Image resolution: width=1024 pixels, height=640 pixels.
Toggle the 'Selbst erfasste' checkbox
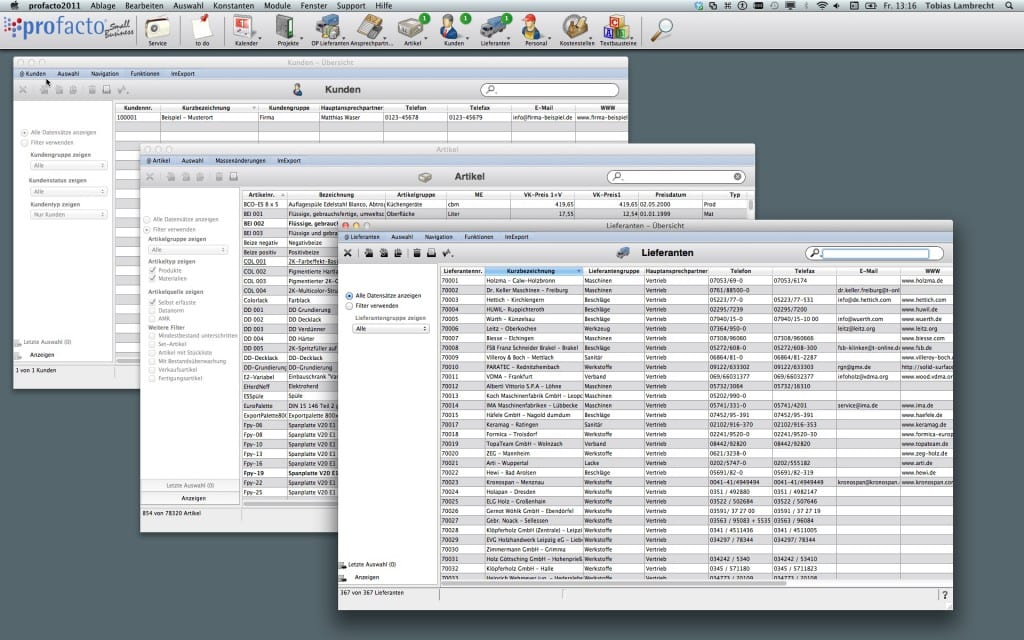(x=152, y=302)
